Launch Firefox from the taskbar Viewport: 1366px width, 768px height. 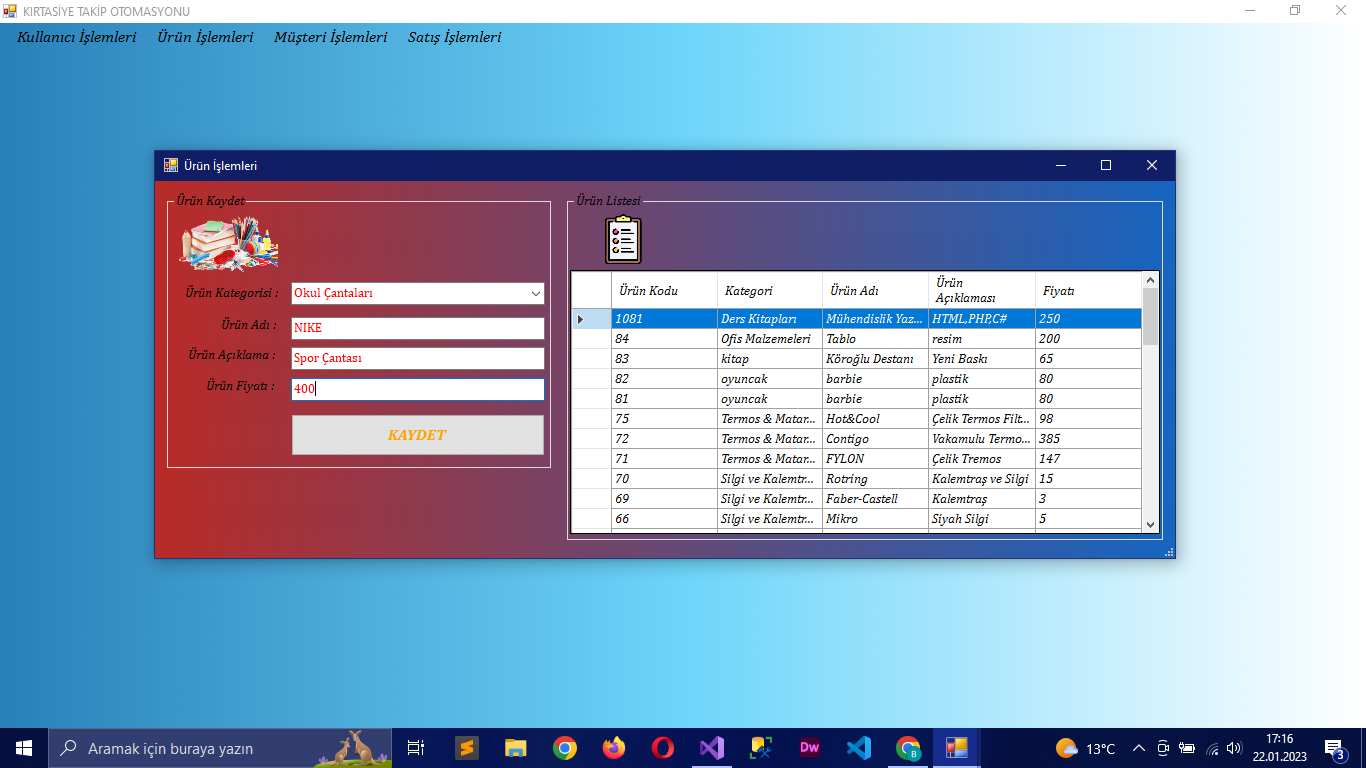[613, 748]
